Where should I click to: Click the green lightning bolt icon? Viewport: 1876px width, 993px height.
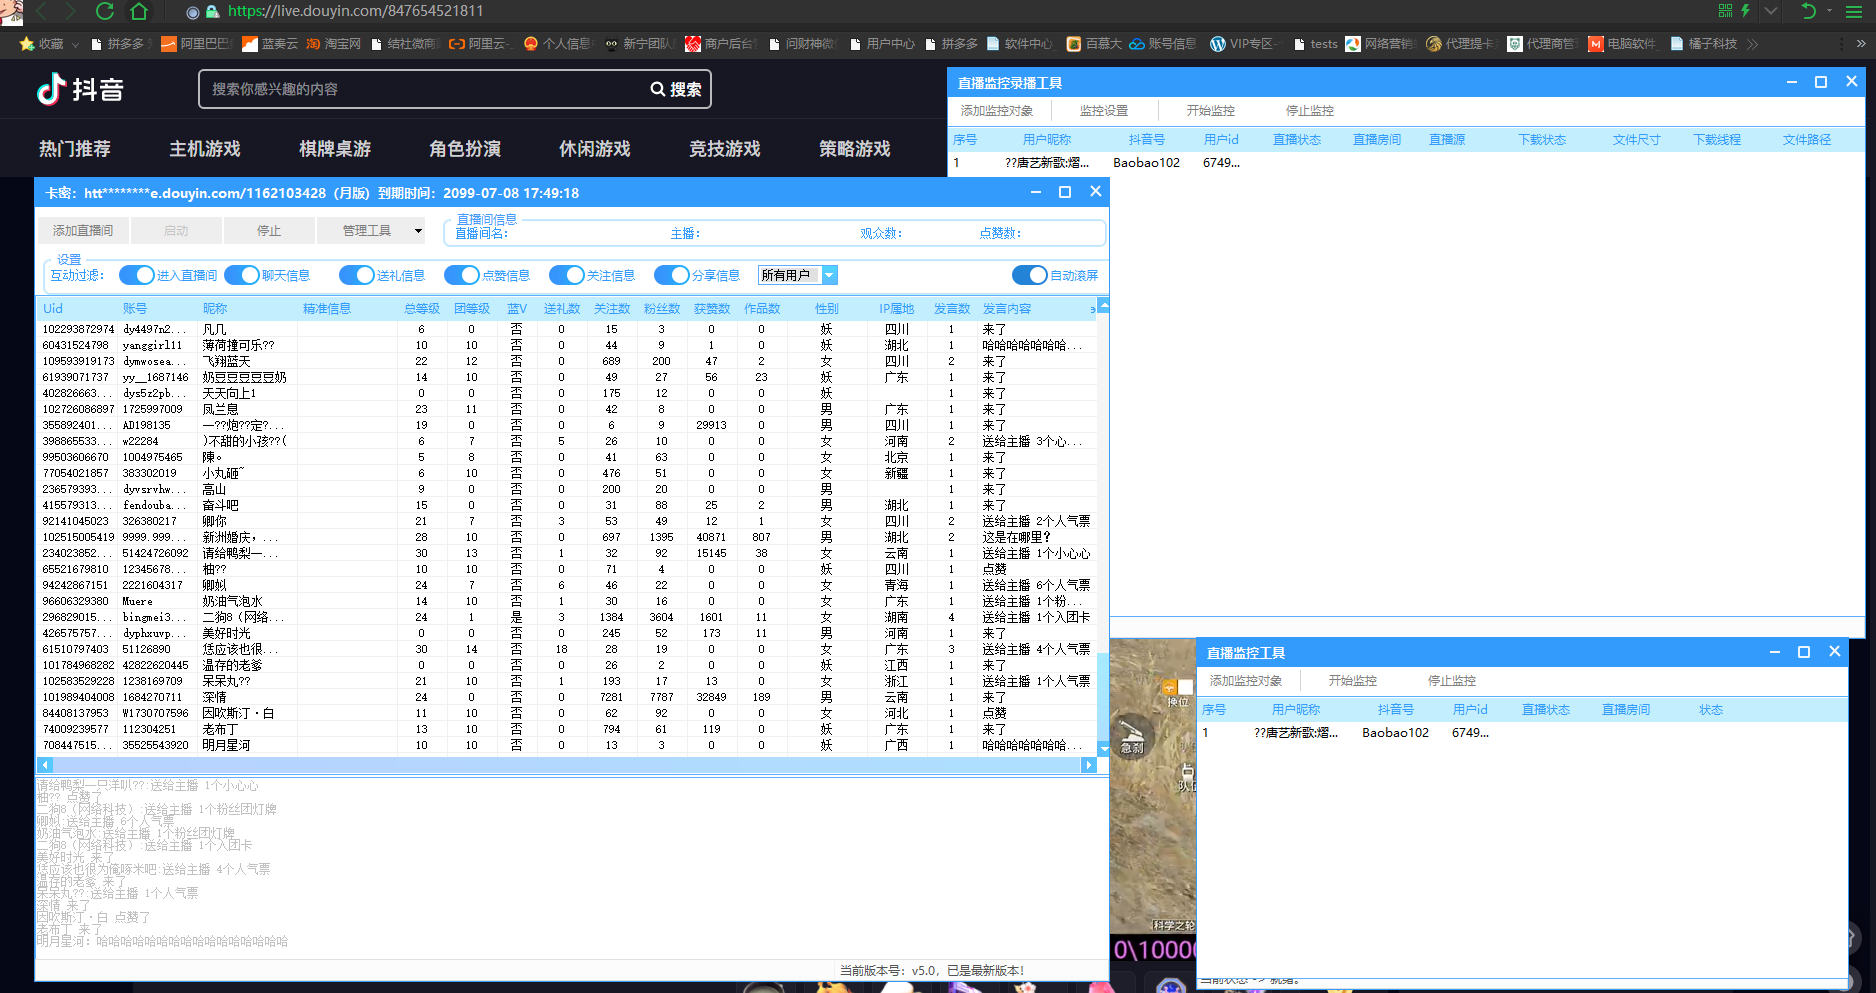[x=1745, y=11]
